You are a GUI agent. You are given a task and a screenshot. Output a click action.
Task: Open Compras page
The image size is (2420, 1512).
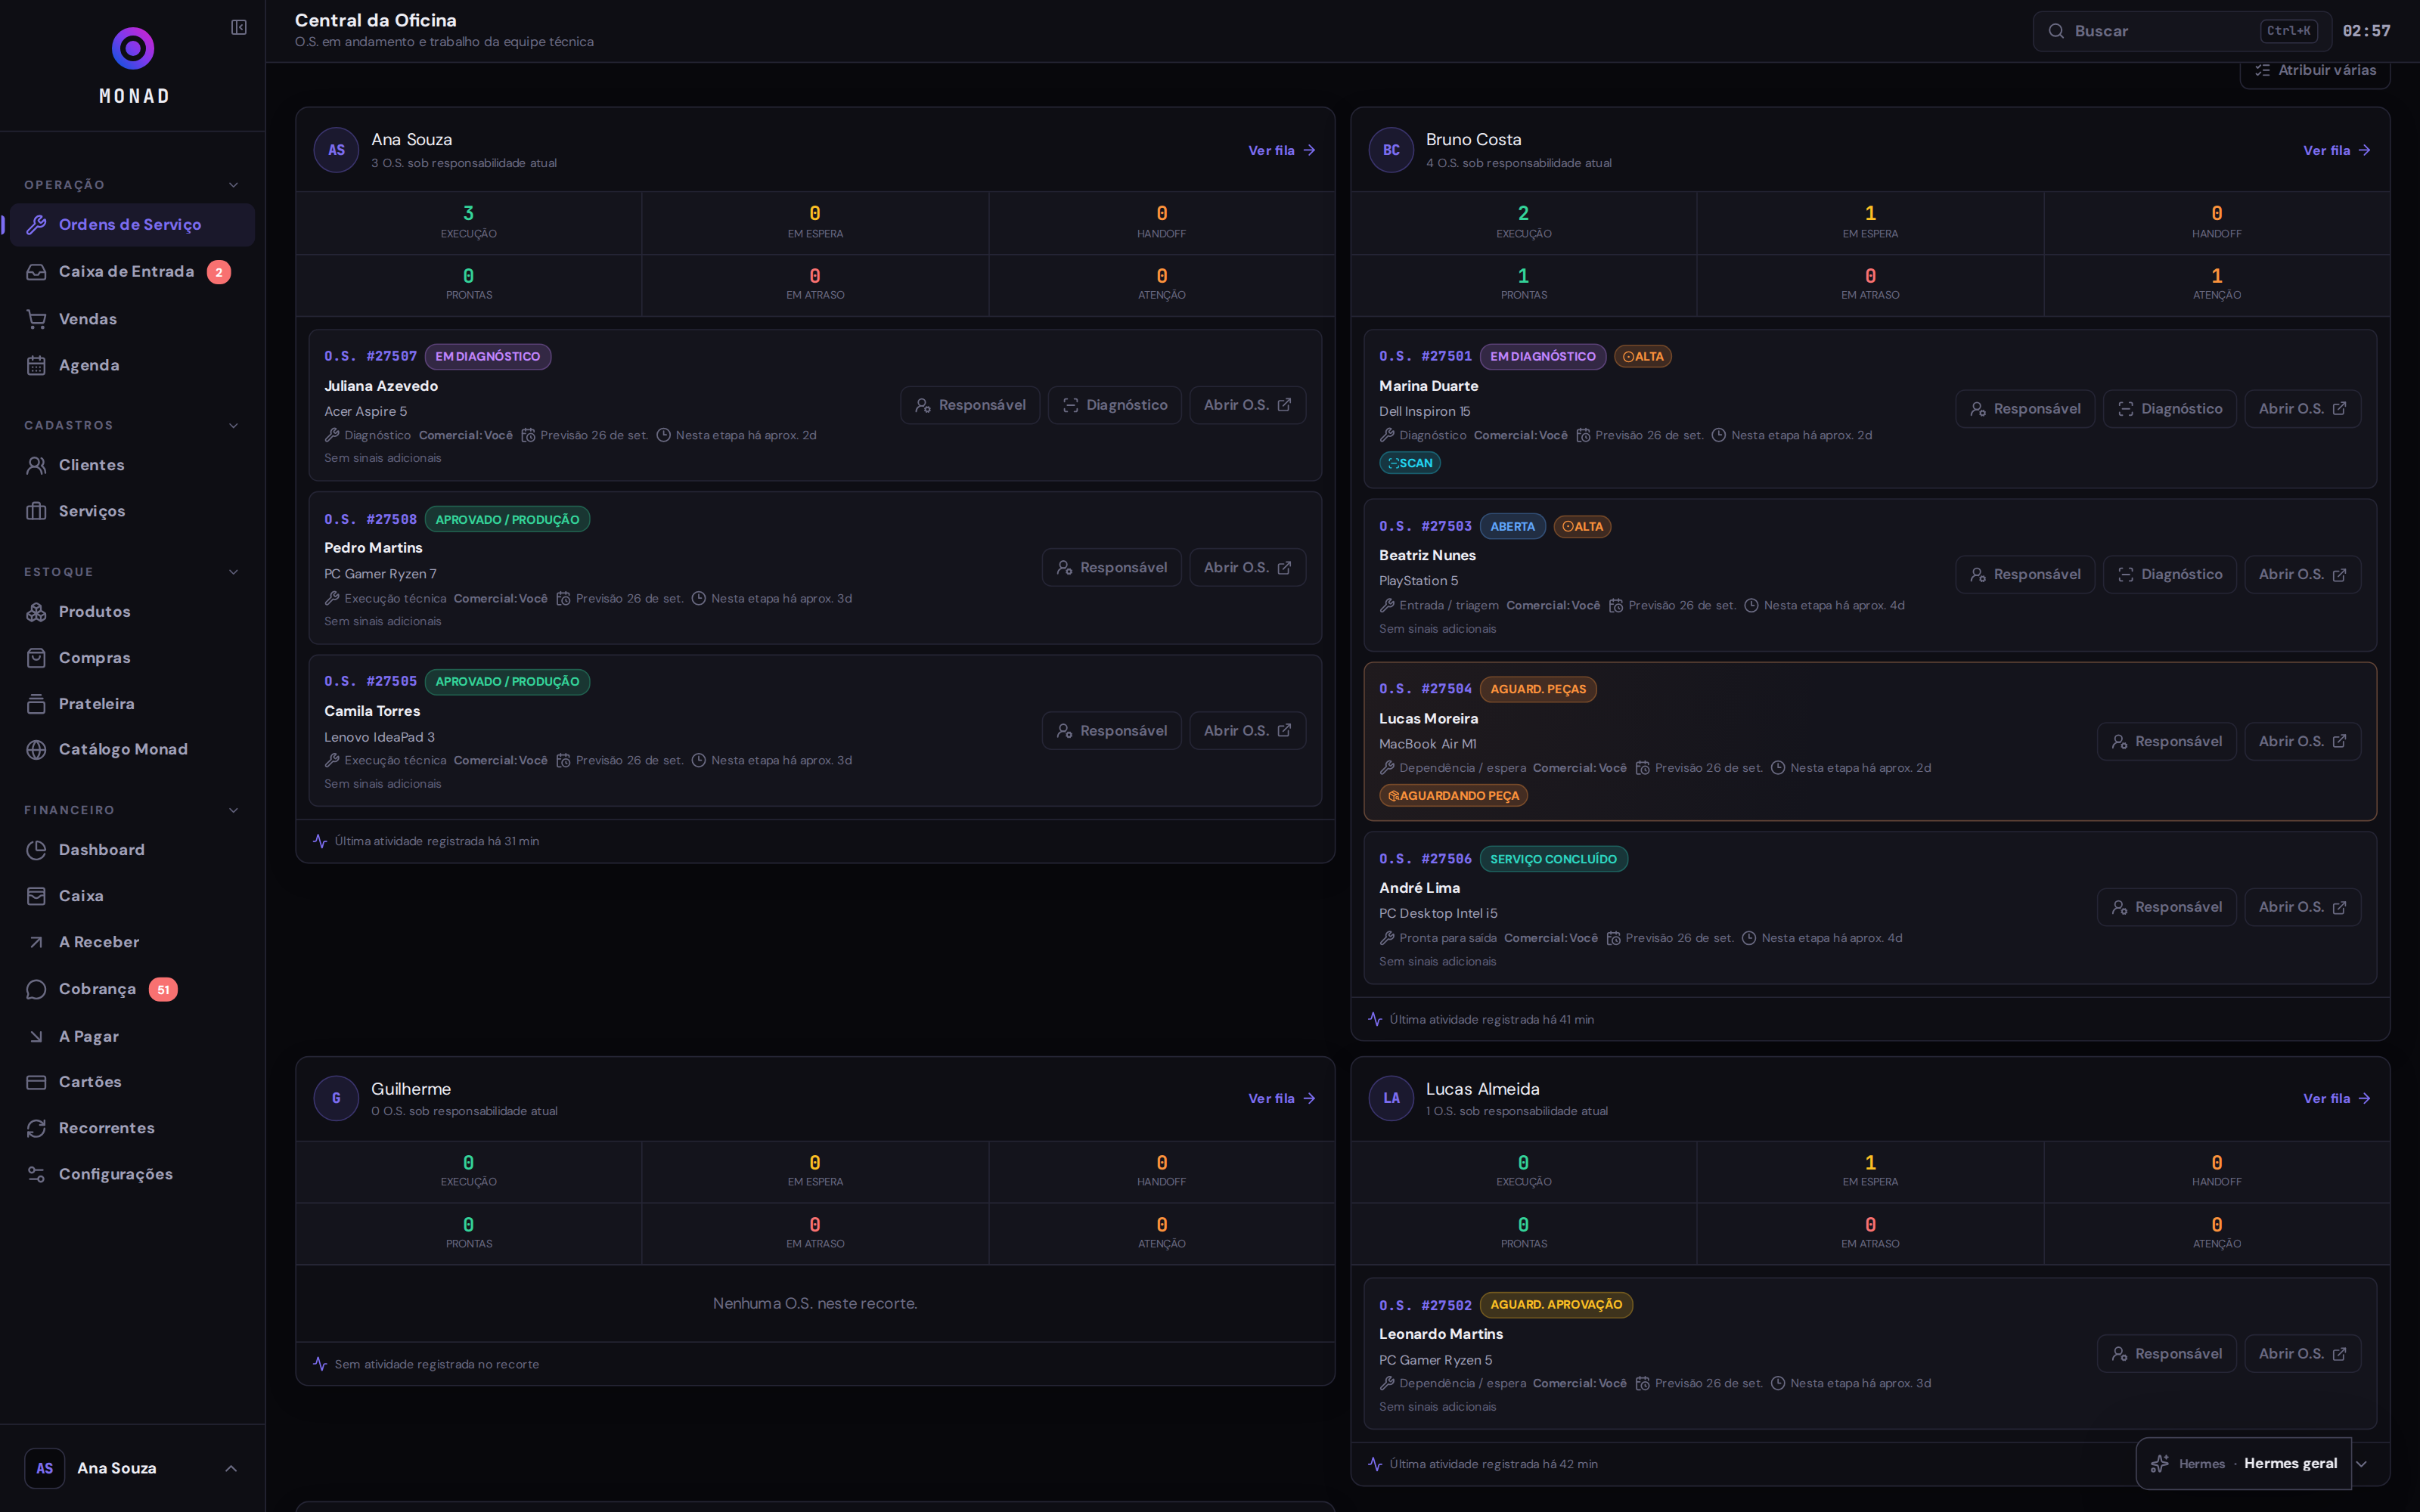tap(132, 658)
